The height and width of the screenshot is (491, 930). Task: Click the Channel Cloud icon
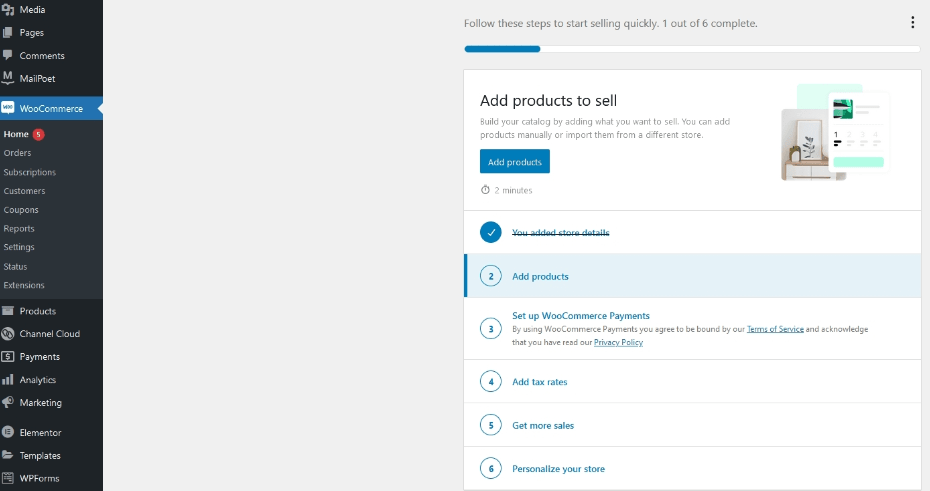point(8,334)
